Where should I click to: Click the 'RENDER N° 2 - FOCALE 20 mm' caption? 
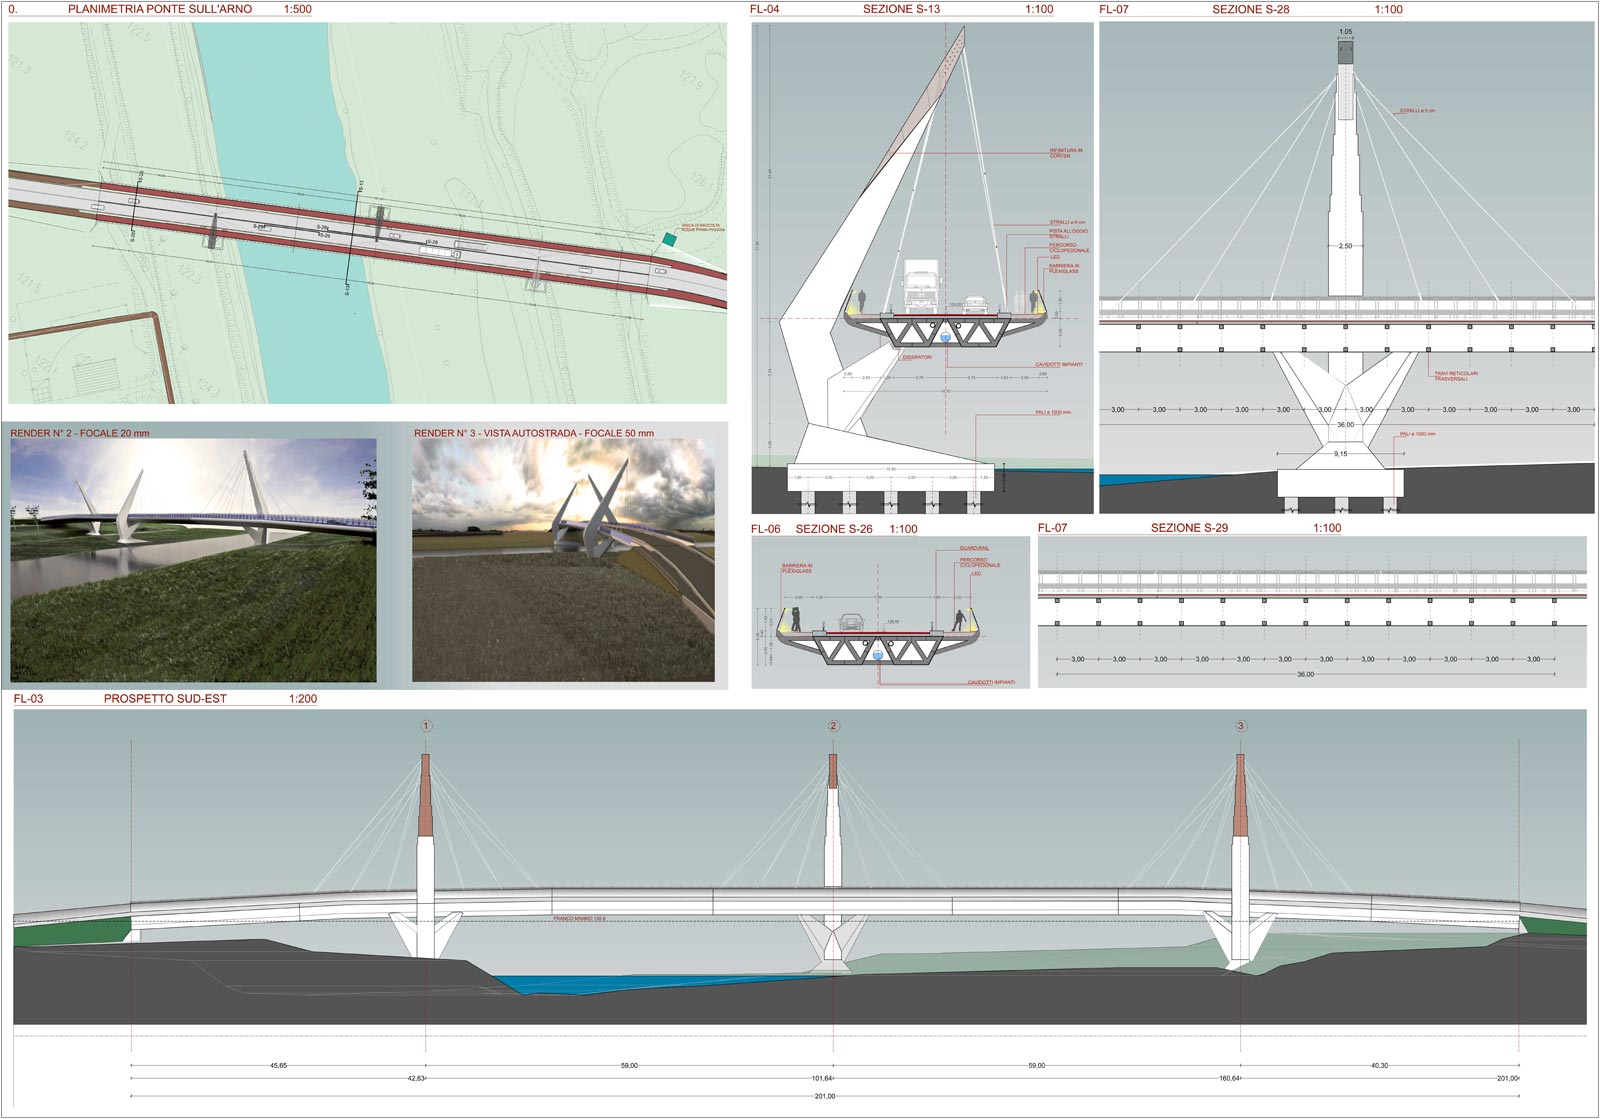(x=79, y=433)
